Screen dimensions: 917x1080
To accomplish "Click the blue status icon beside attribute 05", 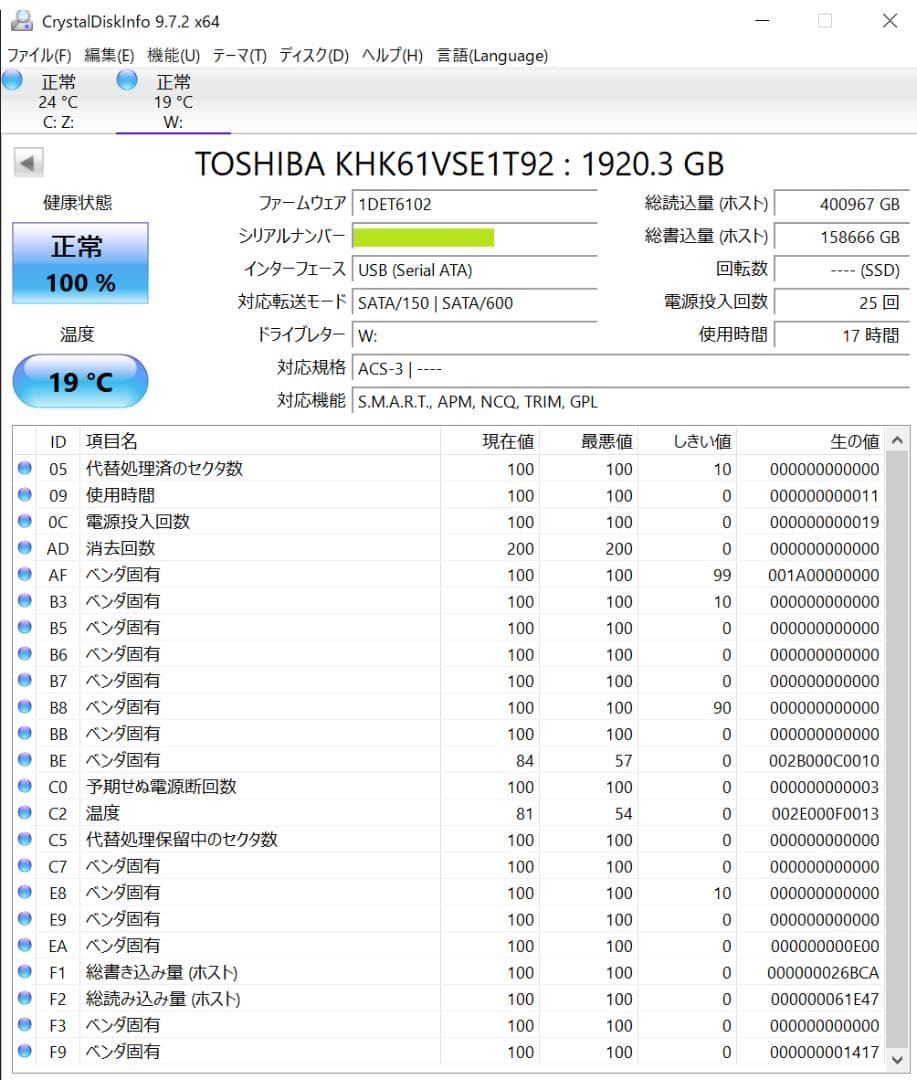I will pyautogui.click(x=23, y=468).
